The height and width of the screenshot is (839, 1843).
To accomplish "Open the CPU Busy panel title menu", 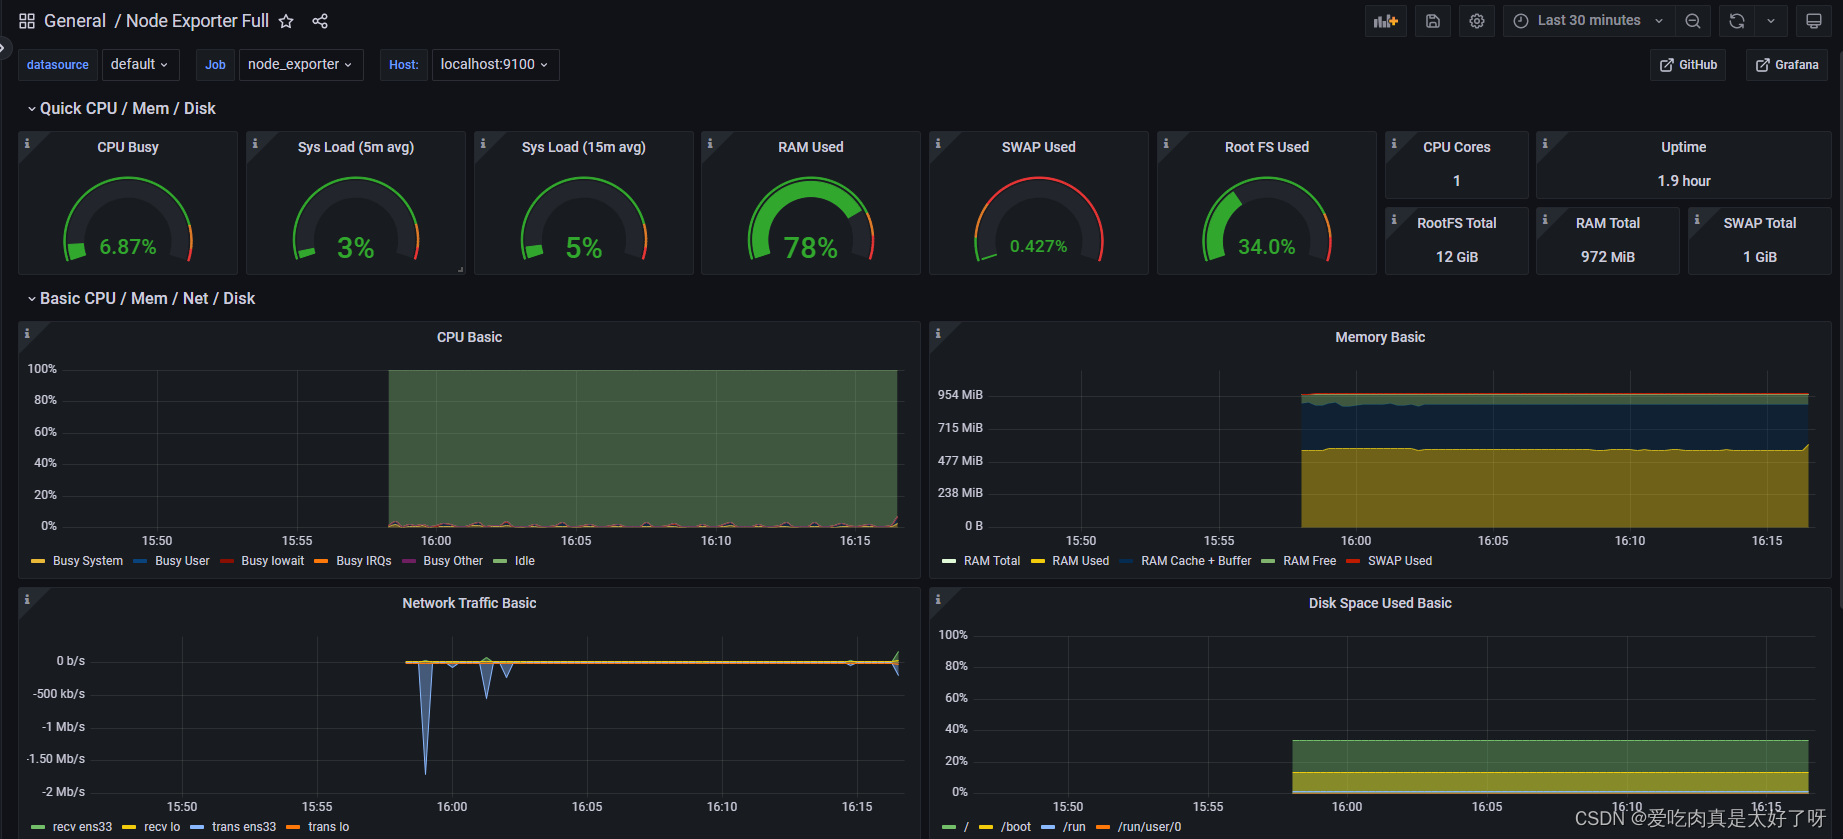I will pos(128,147).
